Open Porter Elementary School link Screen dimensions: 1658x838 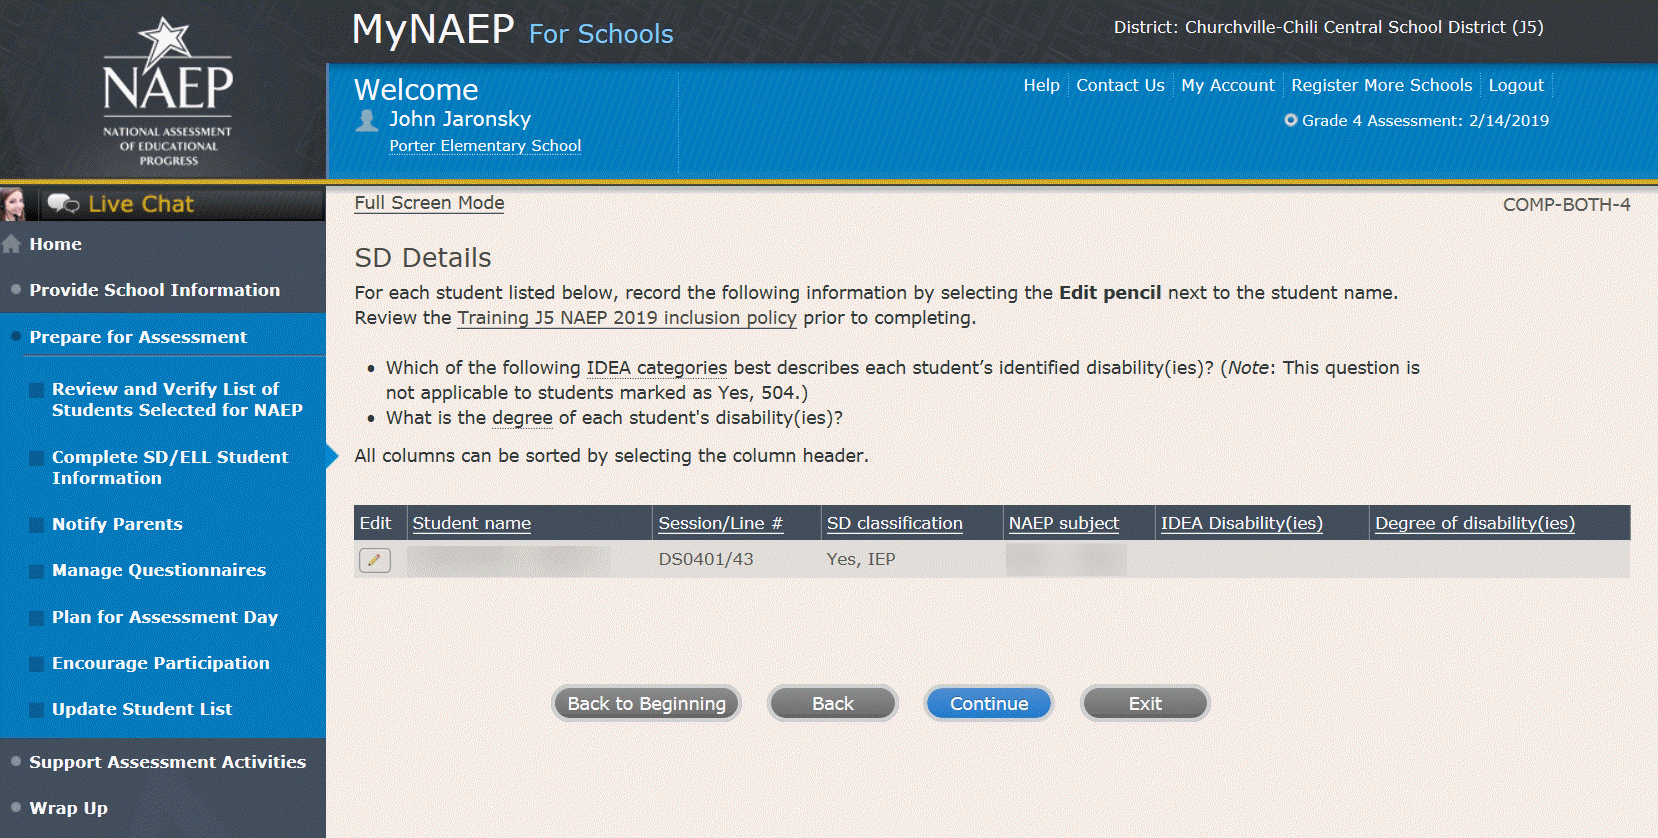click(485, 146)
